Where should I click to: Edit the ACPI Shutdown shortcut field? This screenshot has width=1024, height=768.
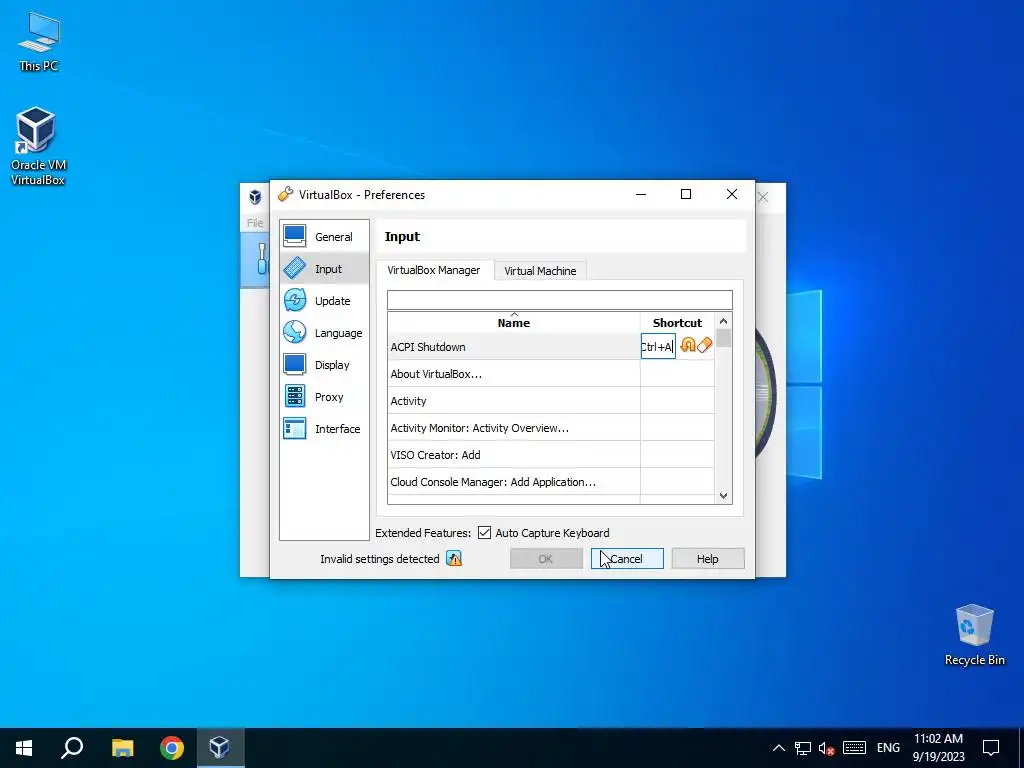pos(658,346)
